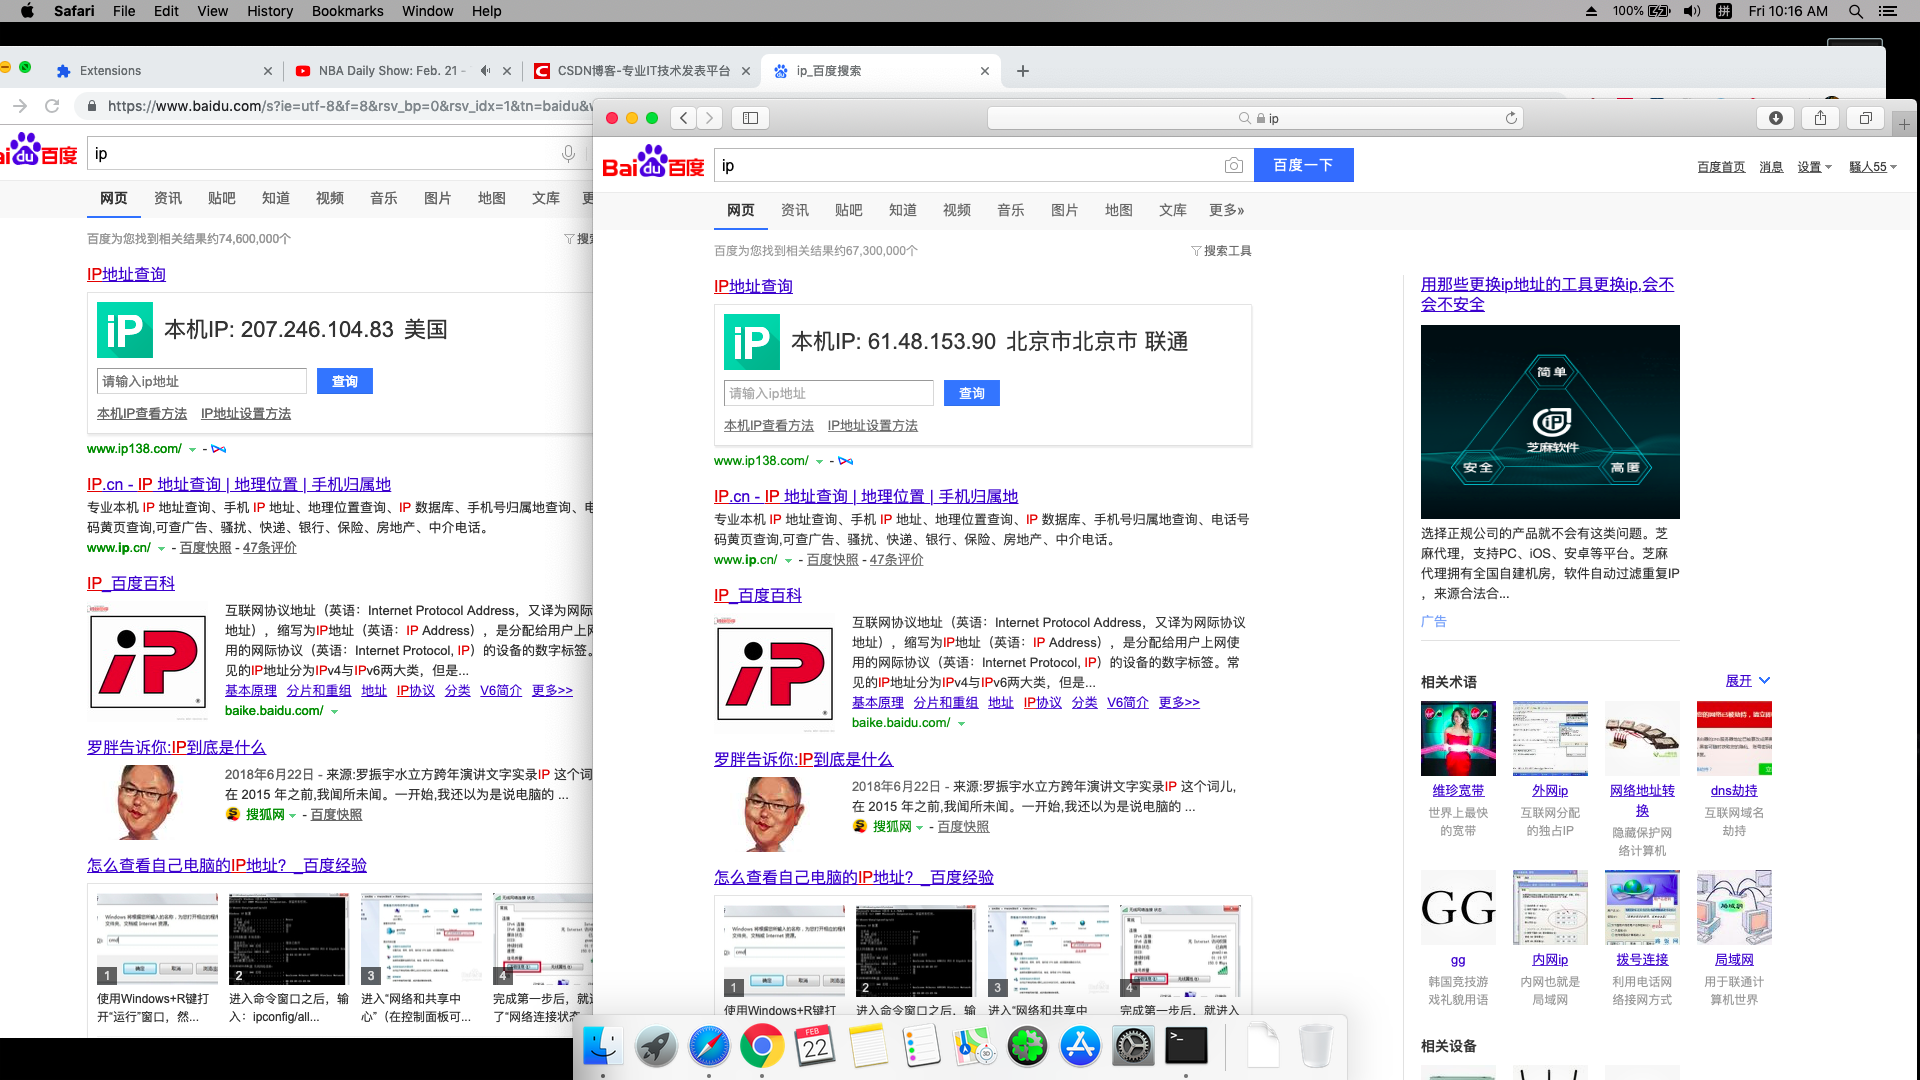The width and height of the screenshot is (1920, 1080).
Task: Click the 请输入ip地址 input field
Action: click(828, 392)
